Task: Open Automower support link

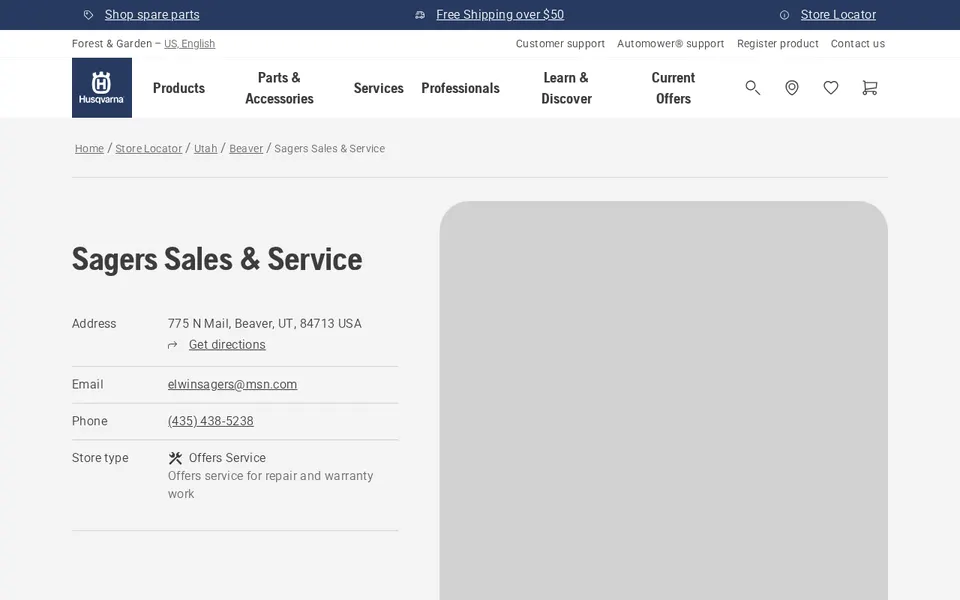Action: [670, 43]
